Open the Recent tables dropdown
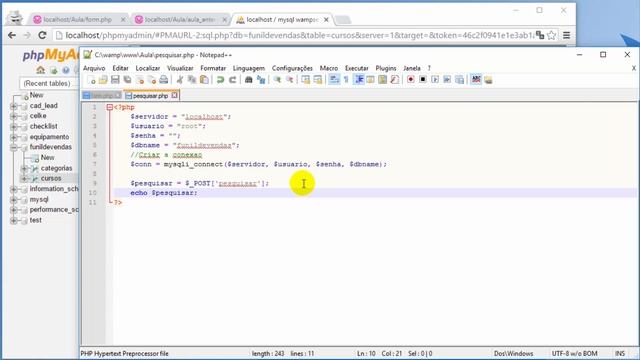Screen dimensions: 640x360 (49, 83)
